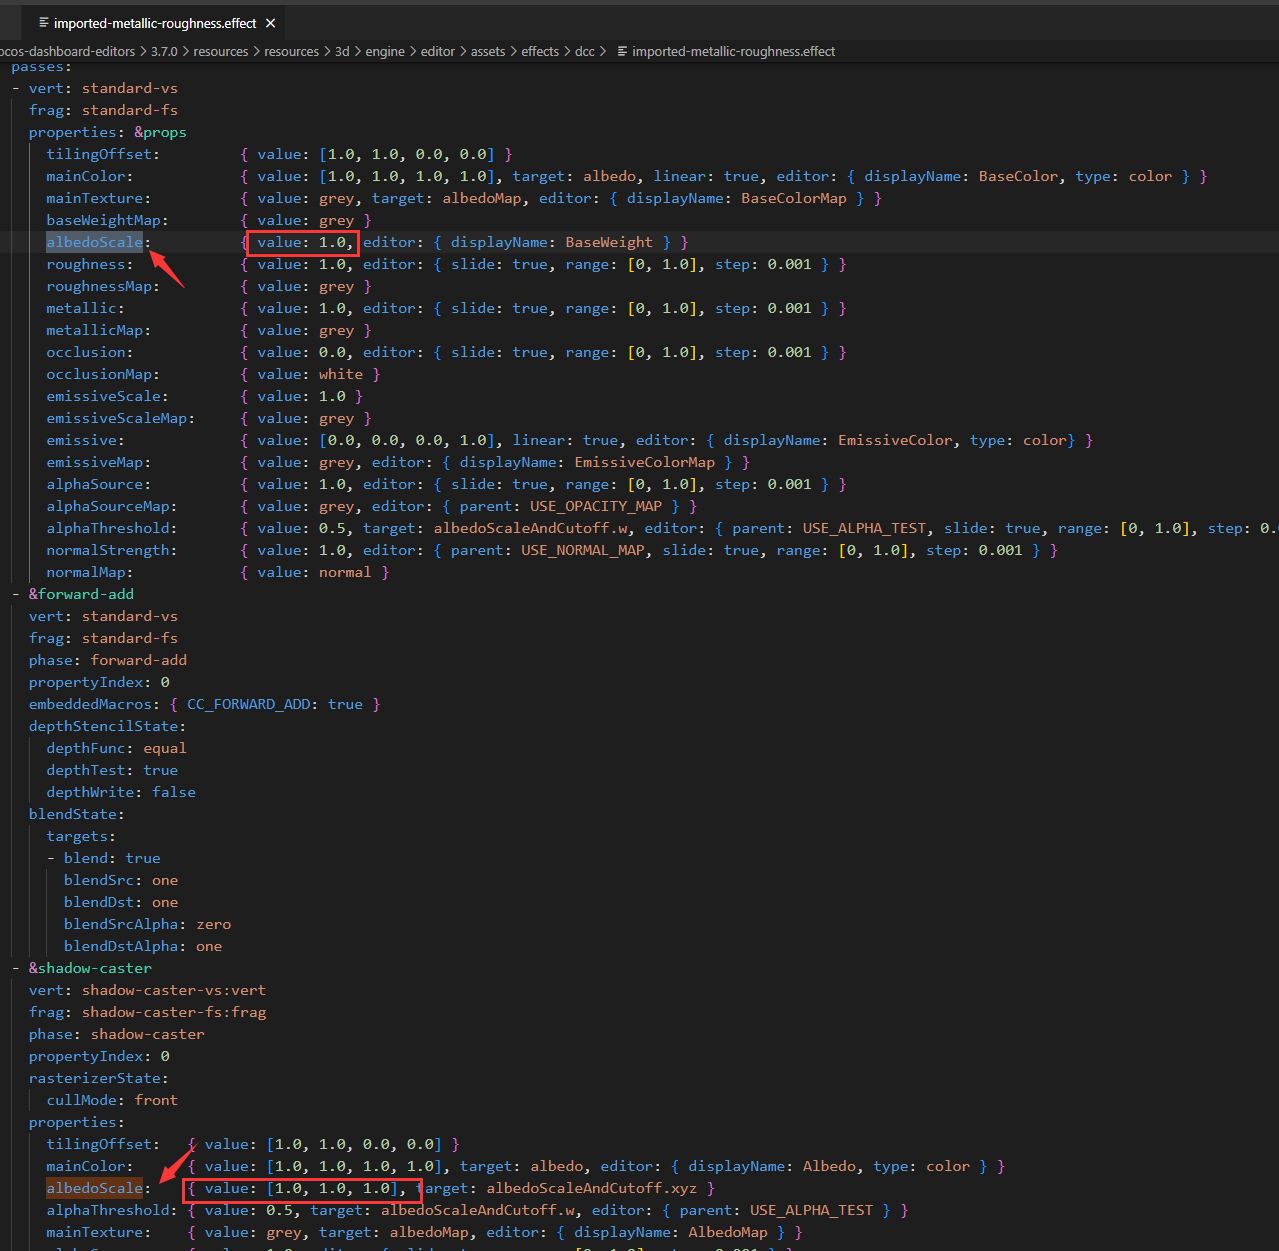Click the 'metallic:' property key
1279x1251 pixels.
click(85, 308)
